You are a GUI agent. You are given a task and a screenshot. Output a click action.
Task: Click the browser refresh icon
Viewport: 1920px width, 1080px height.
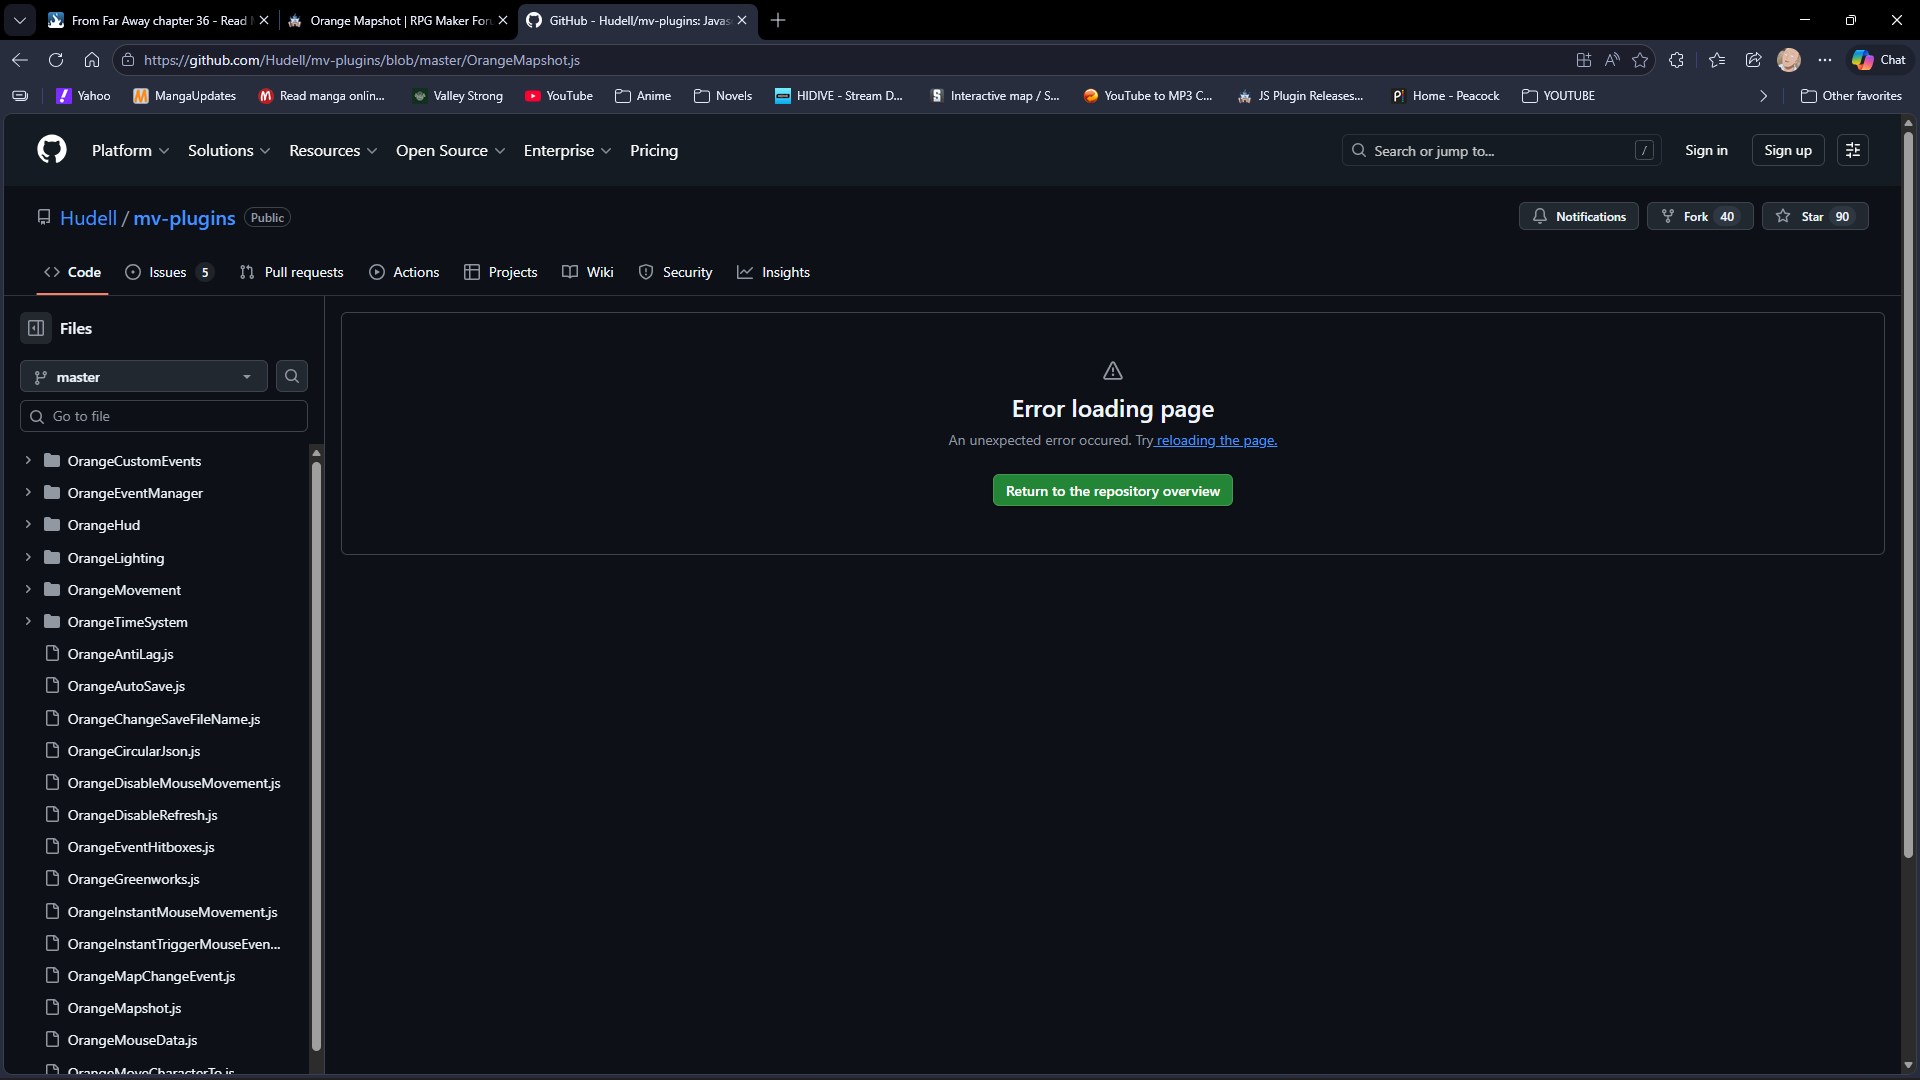[x=56, y=60]
